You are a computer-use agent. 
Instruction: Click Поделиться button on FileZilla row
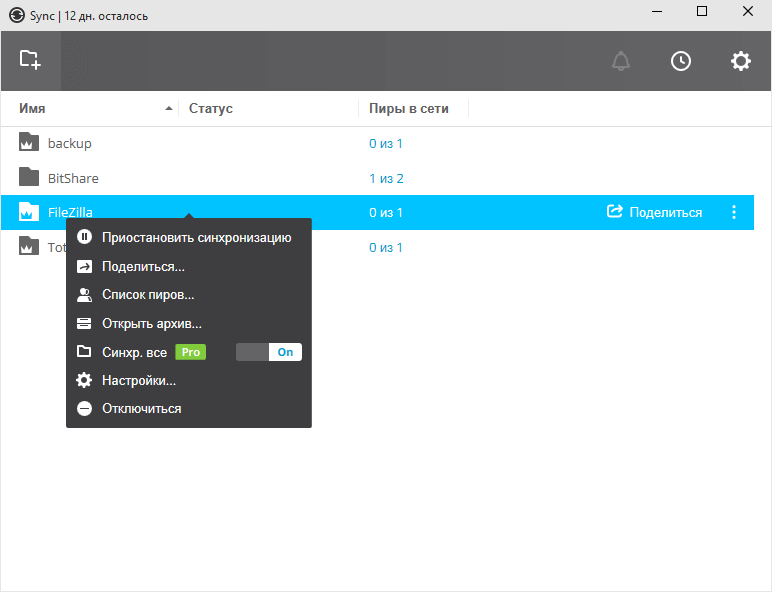(x=654, y=212)
